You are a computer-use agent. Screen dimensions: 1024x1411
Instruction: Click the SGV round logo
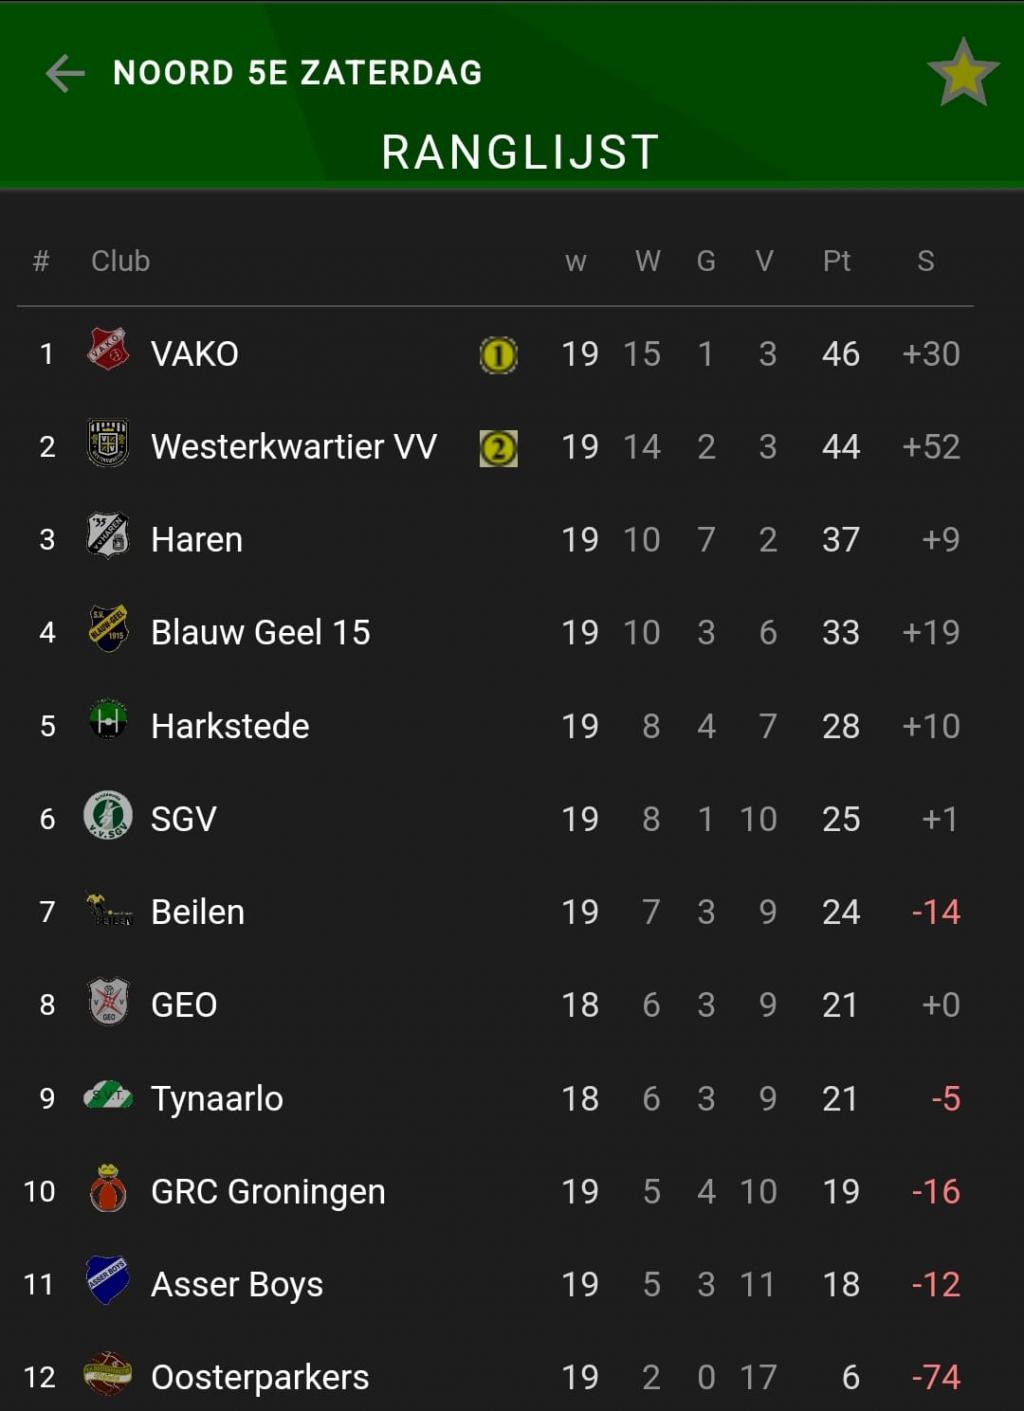108,814
